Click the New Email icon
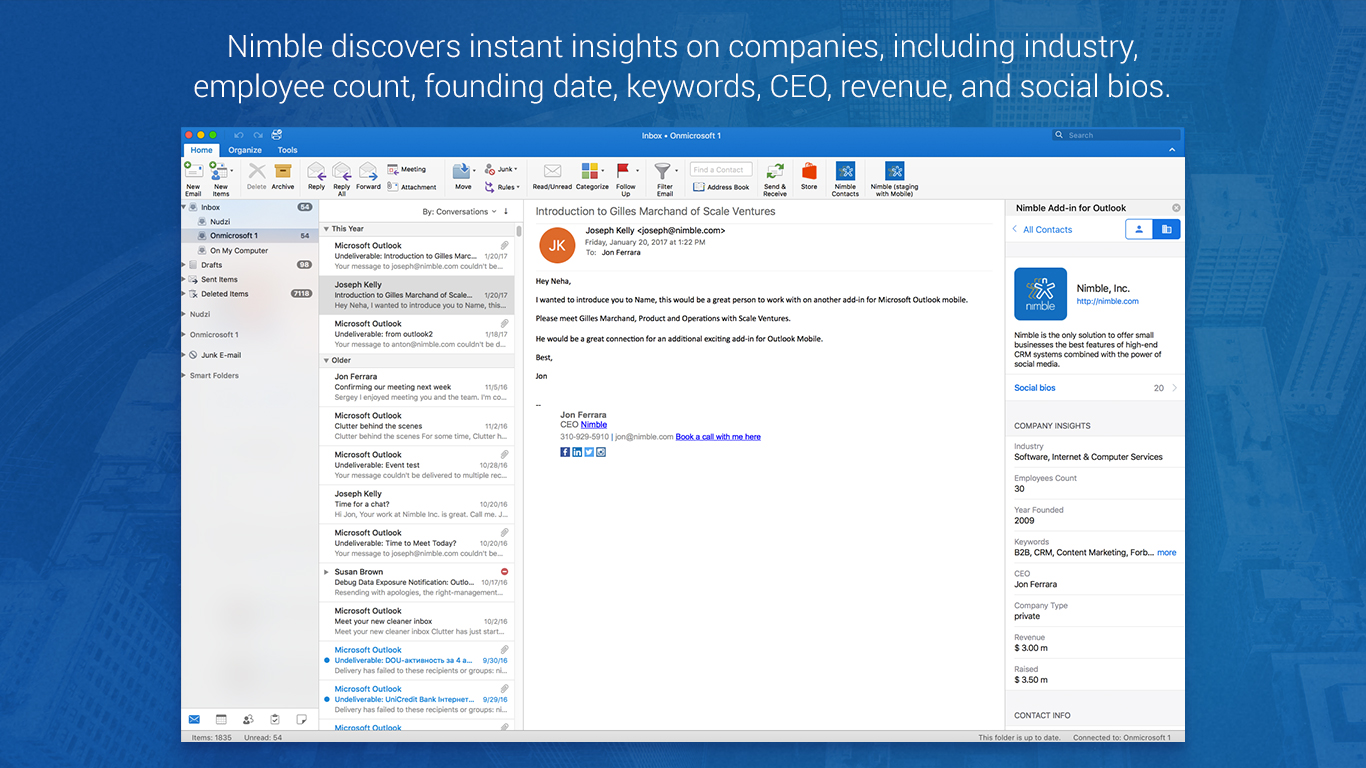Screen dimensions: 1366x768 pos(193,171)
